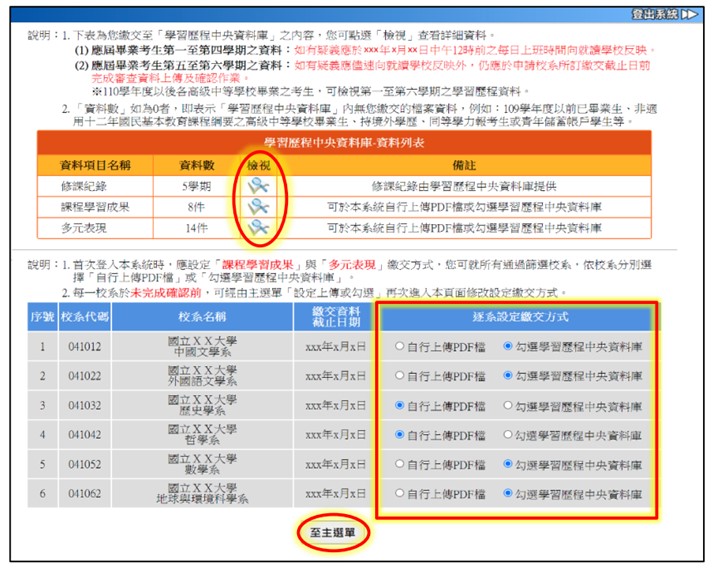Select 自行上傳PDF檔 for 中國文學系
Screen dimensions: 718x568
click(x=400, y=348)
